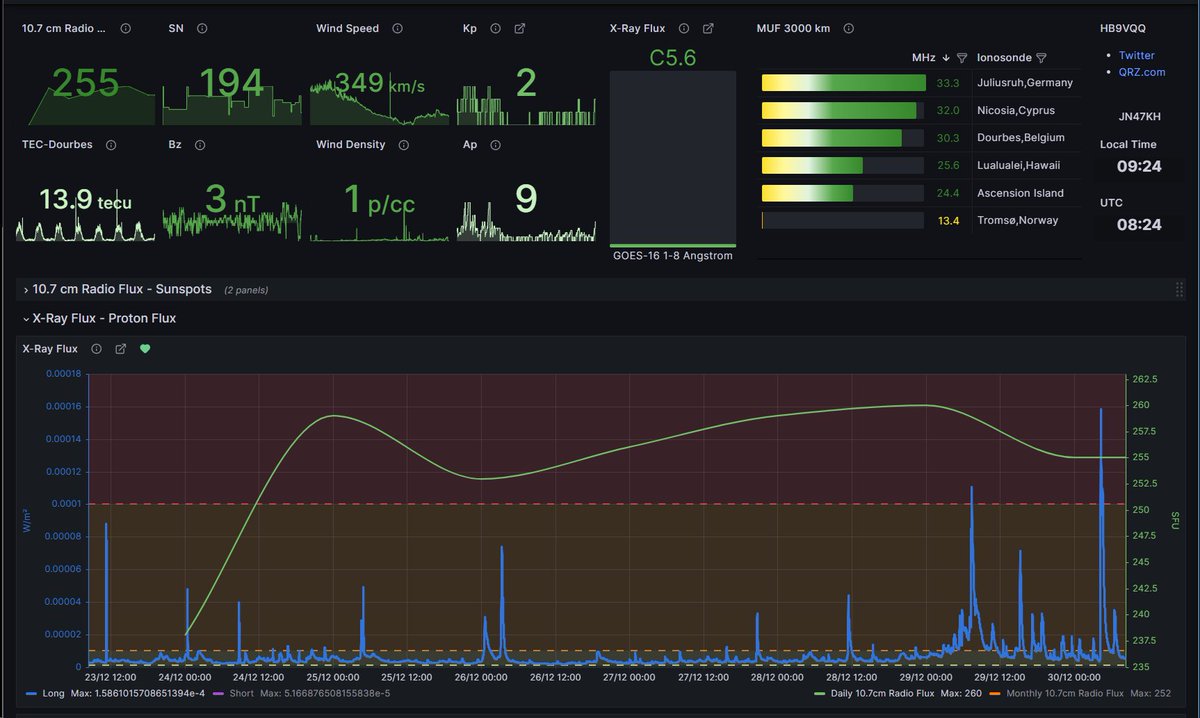Image resolution: width=1200 pixels, height=718 pixels.
Task: Open the Twitter link
Action: (x=1136, y=56)
